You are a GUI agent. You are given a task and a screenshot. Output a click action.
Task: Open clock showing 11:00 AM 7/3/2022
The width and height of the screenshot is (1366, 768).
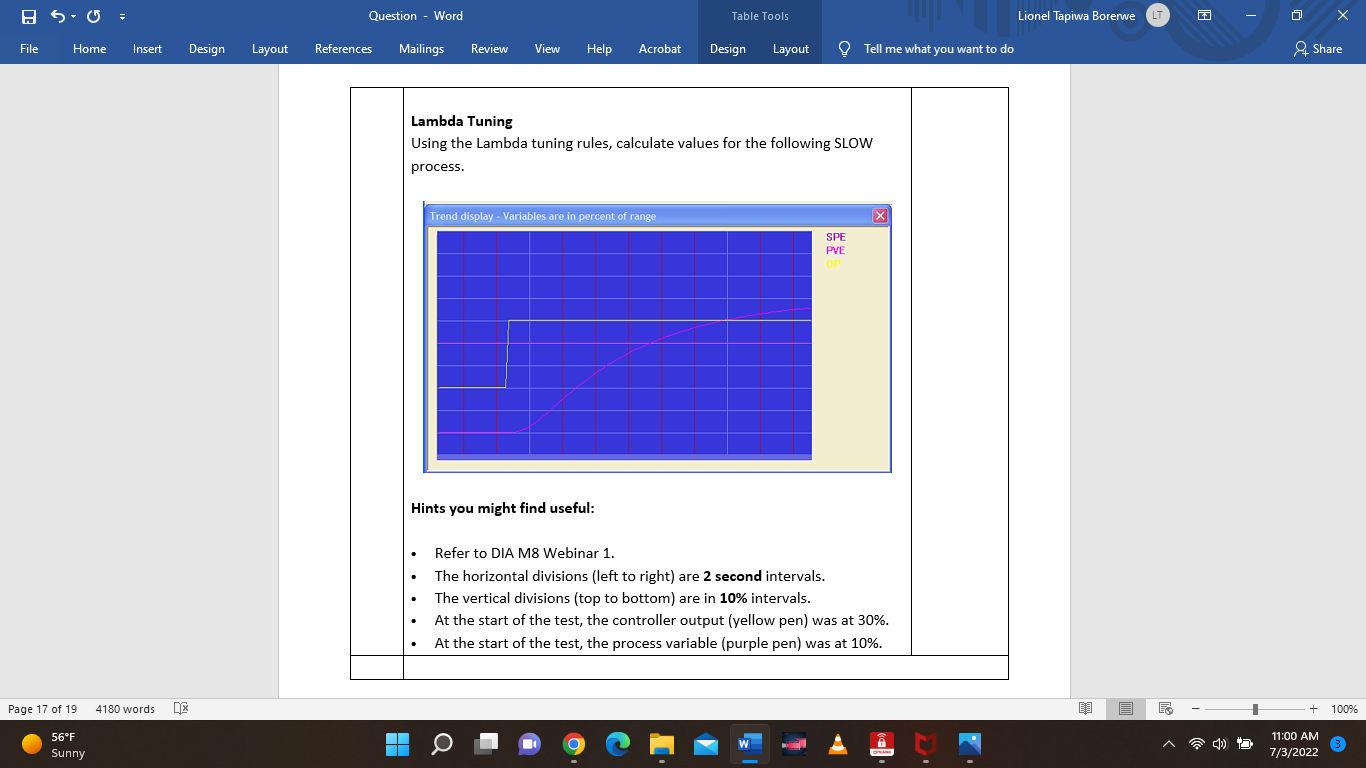(1294, 744)
